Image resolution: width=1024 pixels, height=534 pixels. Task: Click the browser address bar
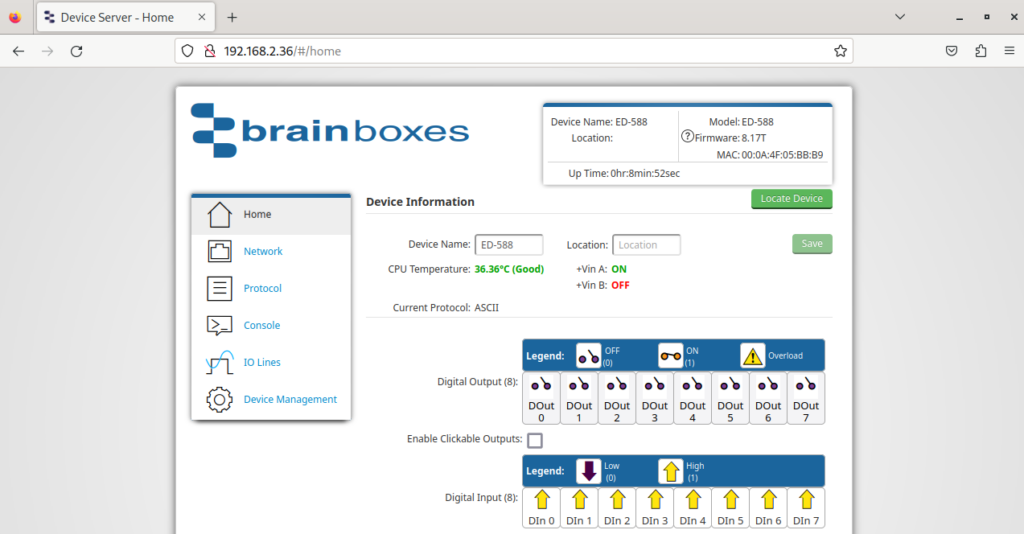pos(514,51)
